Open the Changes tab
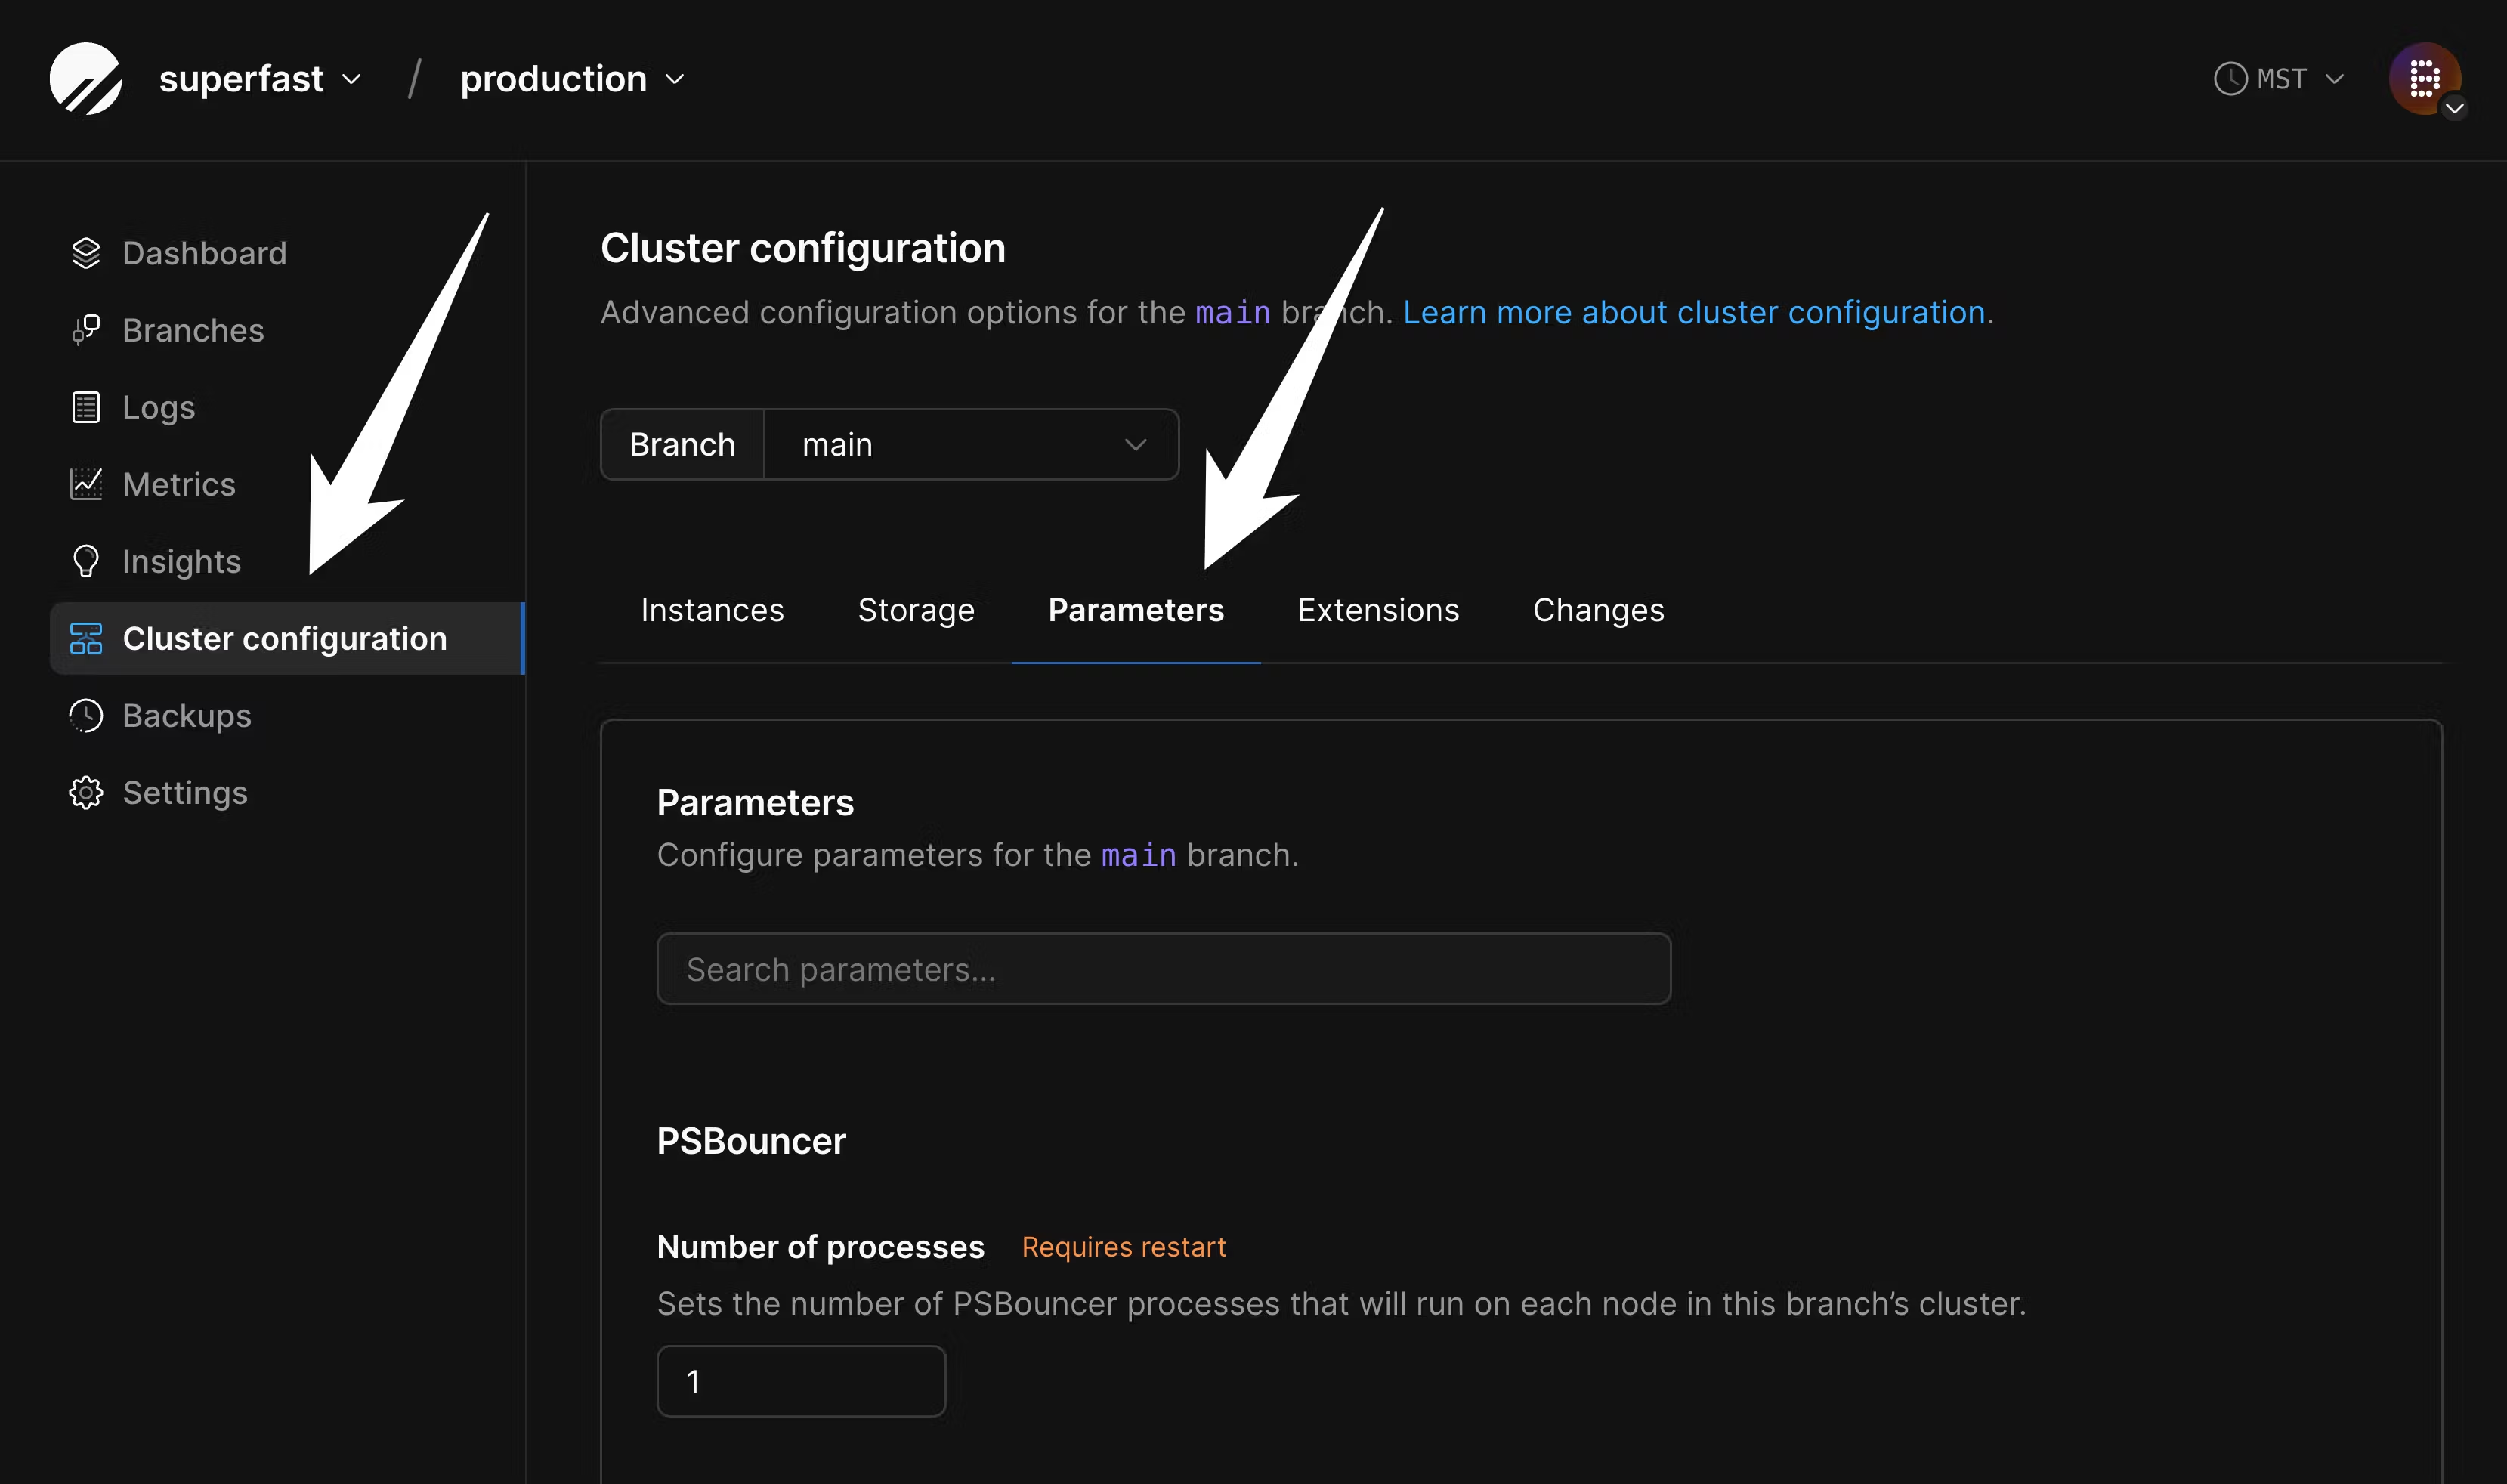Viewport: 2507px width, 1484px height. click(x=1597, y=610)
